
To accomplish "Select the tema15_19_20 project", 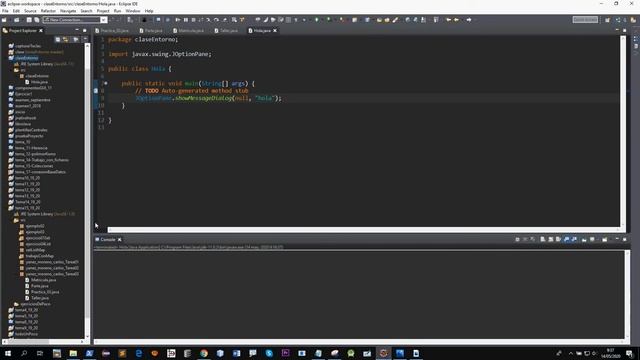I will tap(27, 208).
